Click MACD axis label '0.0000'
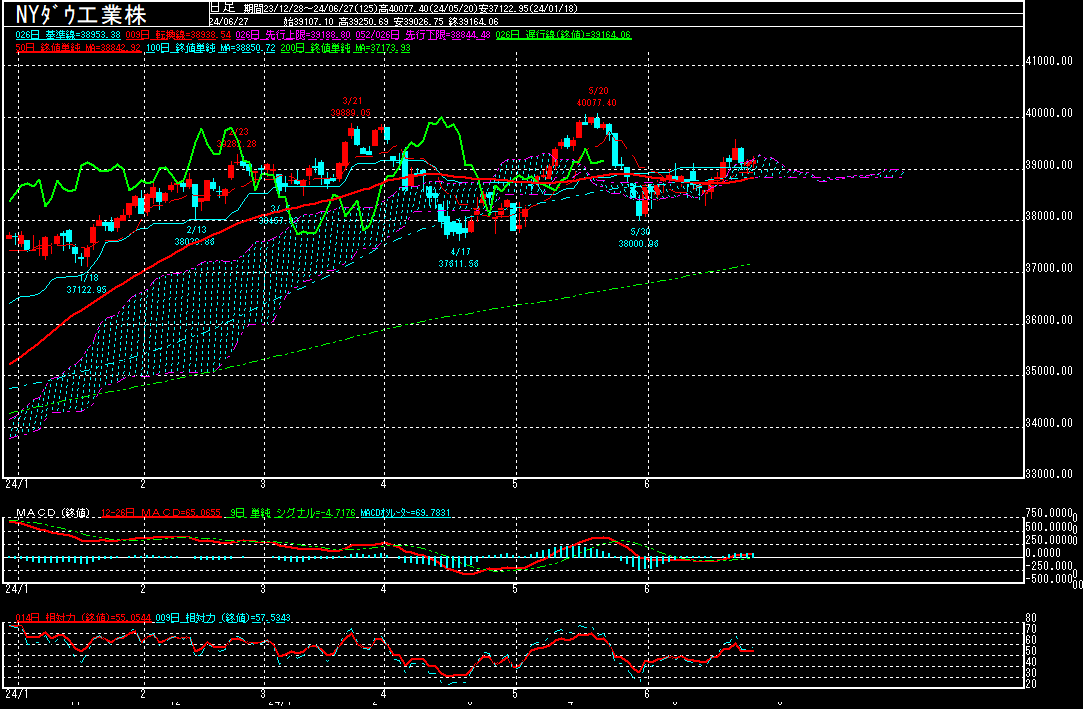1083x709 pixels. tap(1043, 553)
